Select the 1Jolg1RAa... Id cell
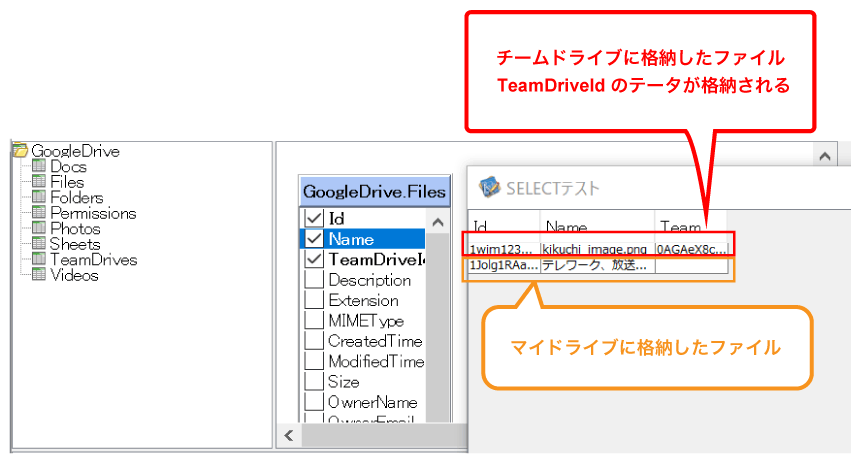Viewport: 851px width, 459px height. click(504, 265)
